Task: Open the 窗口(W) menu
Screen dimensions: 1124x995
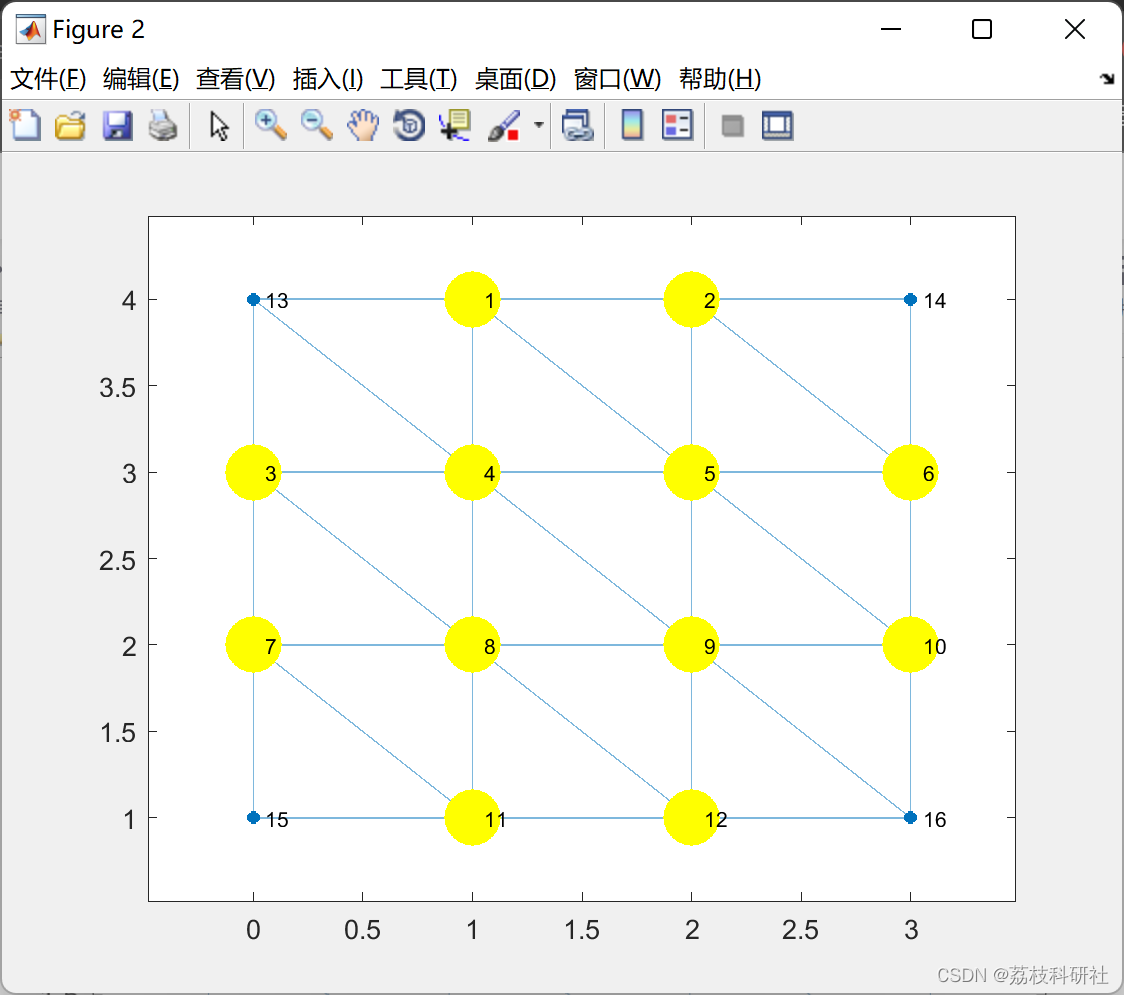Action: [617, 79]
